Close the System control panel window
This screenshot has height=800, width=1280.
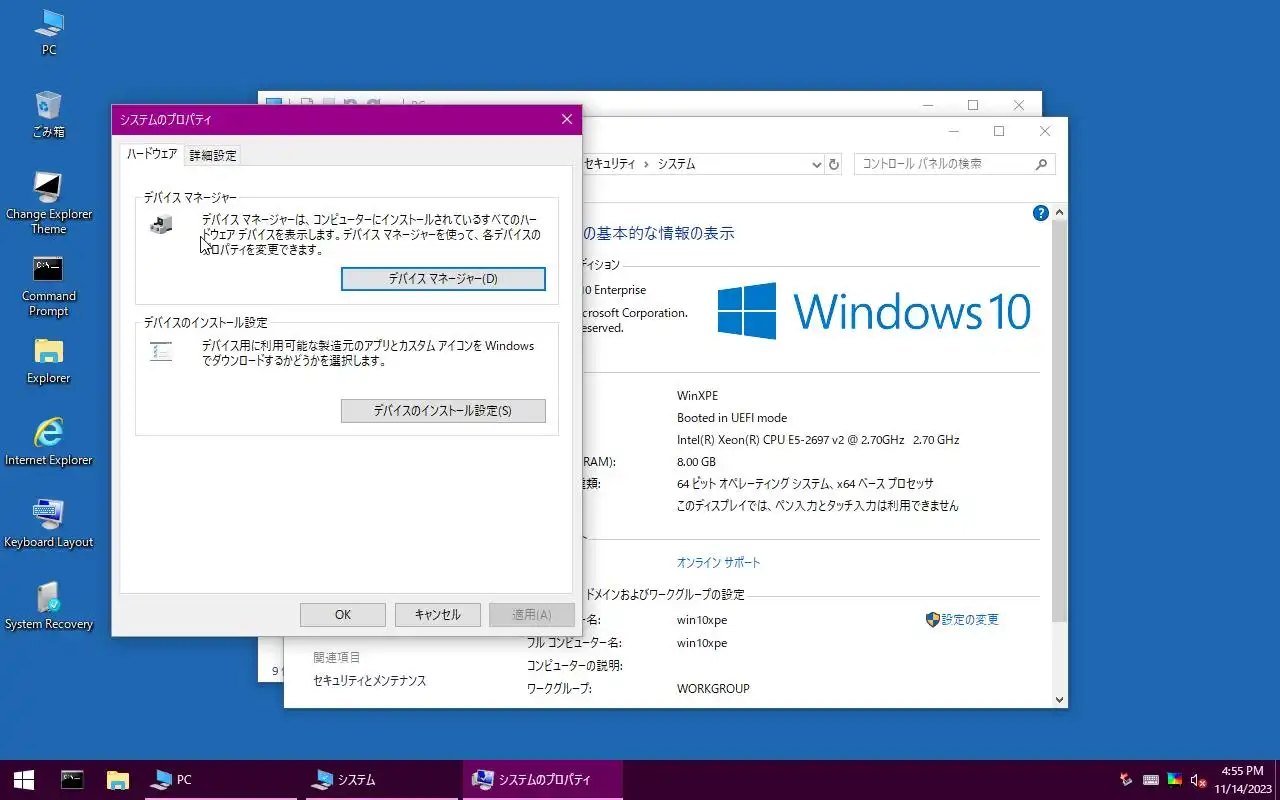(1045, 131)
